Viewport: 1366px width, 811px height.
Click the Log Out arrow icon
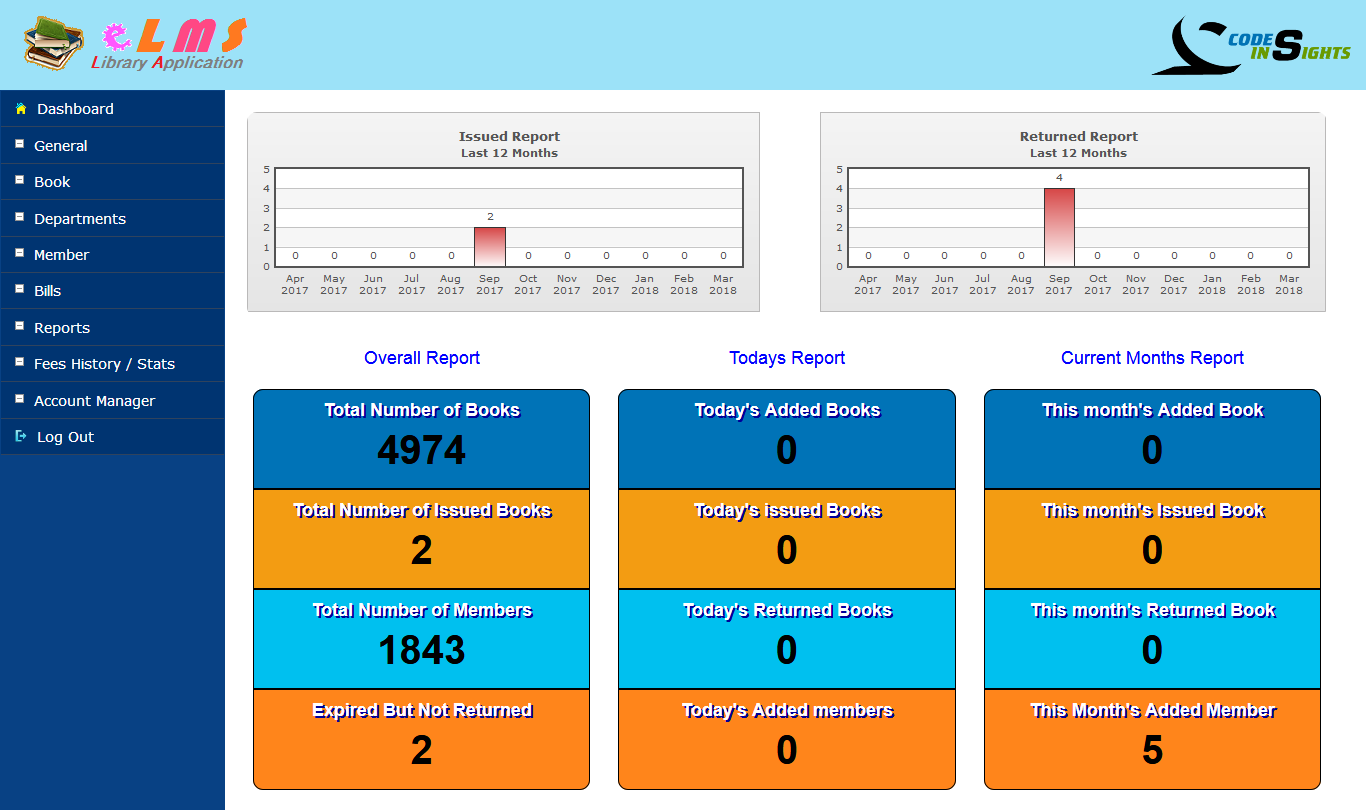point(20,437)
